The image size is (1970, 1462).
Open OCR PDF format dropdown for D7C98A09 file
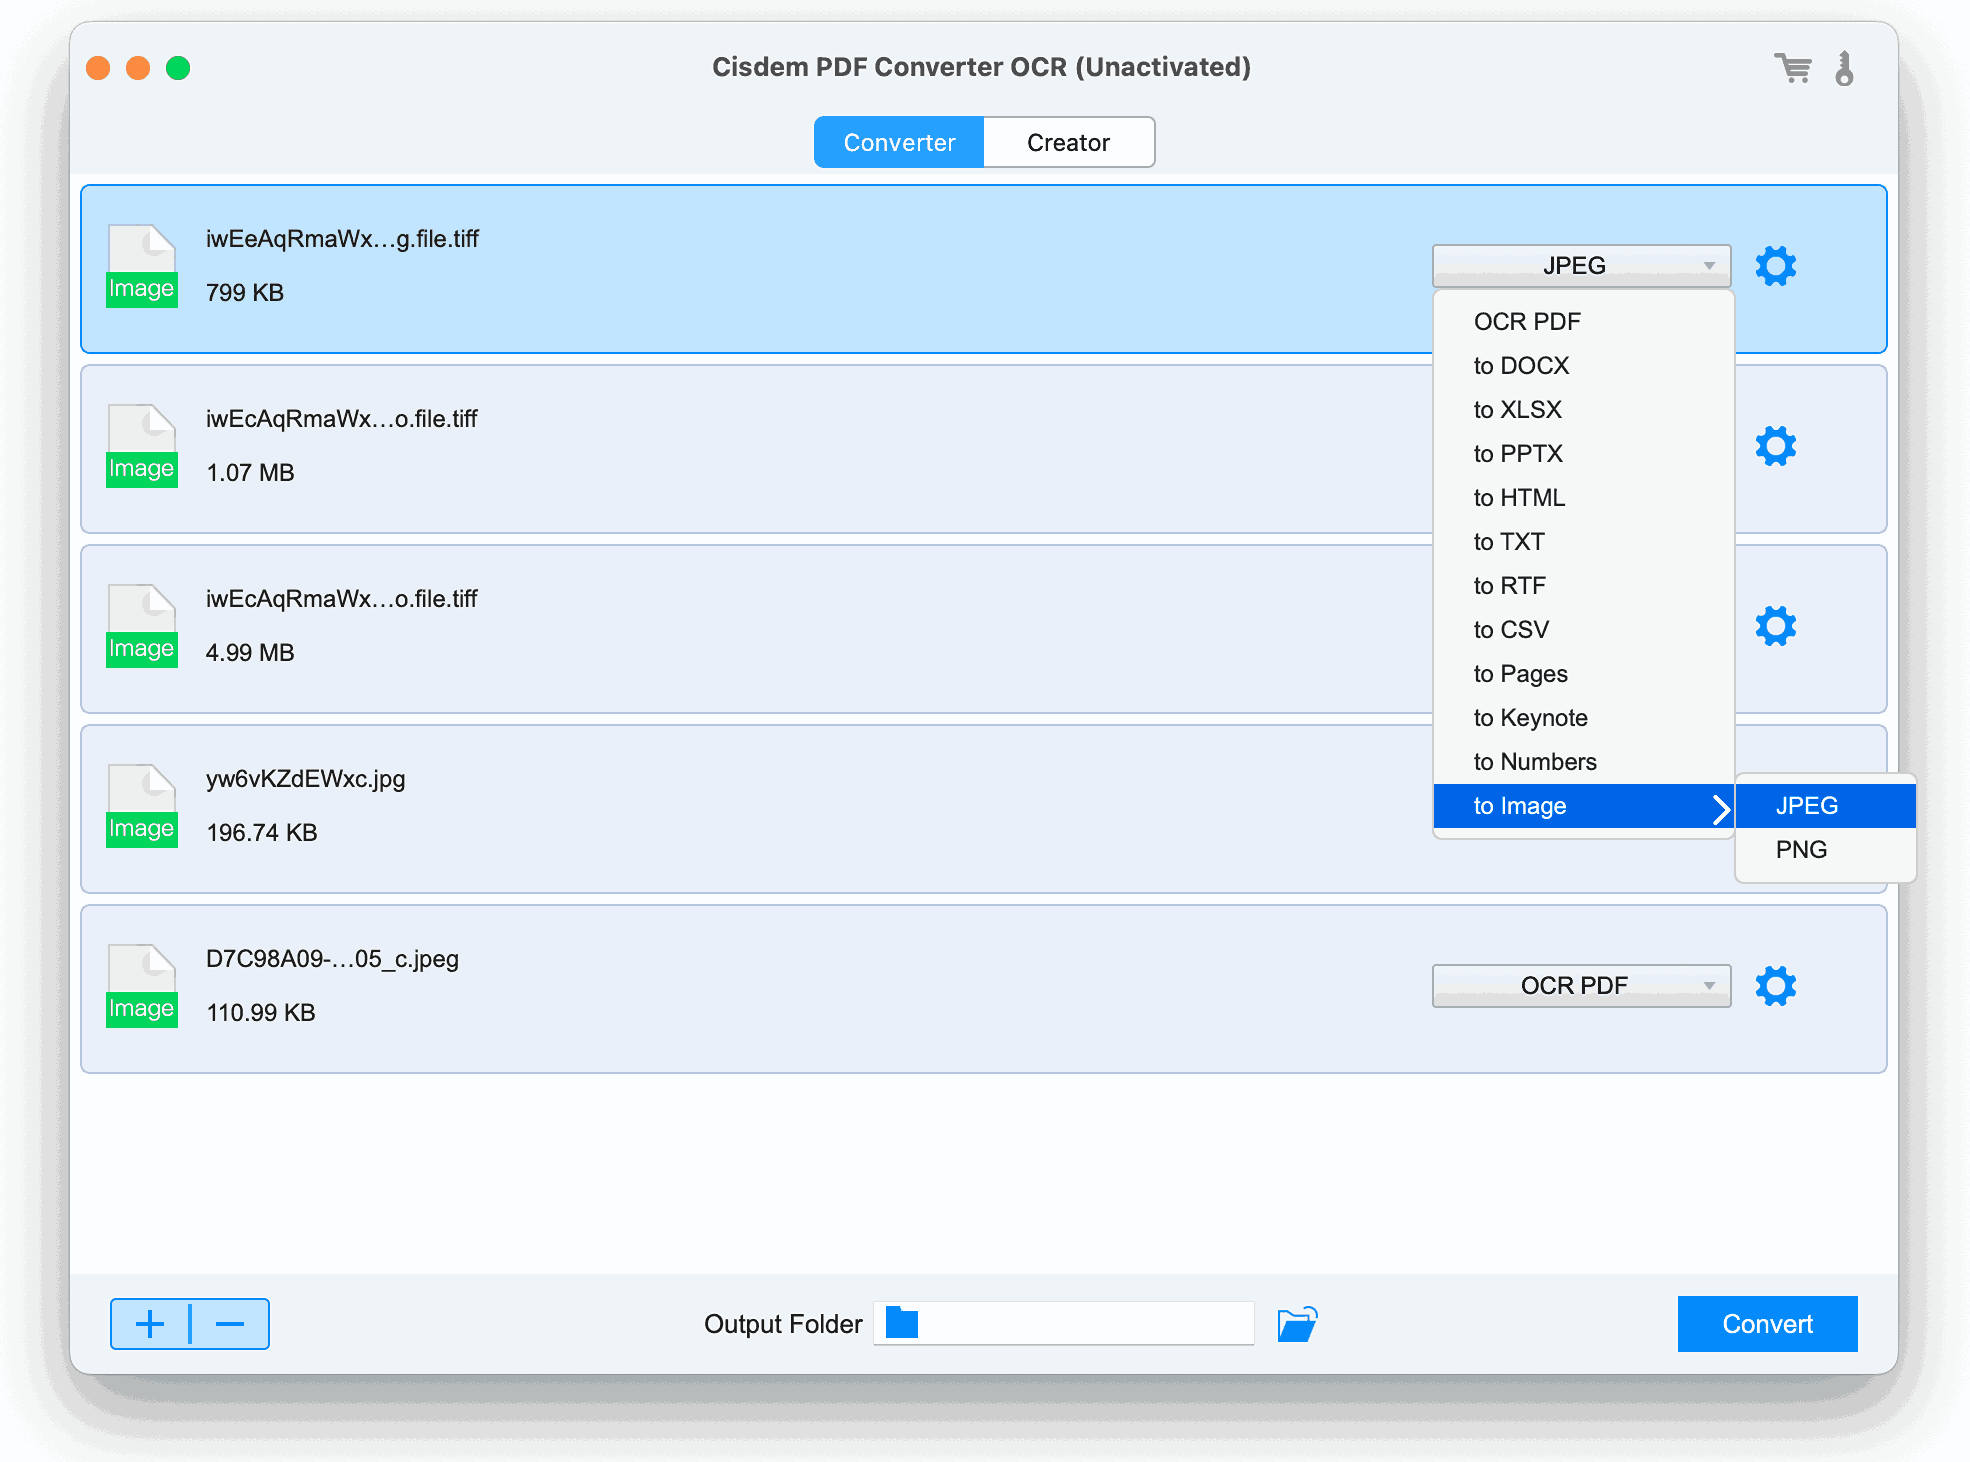tap(1581, 986)
